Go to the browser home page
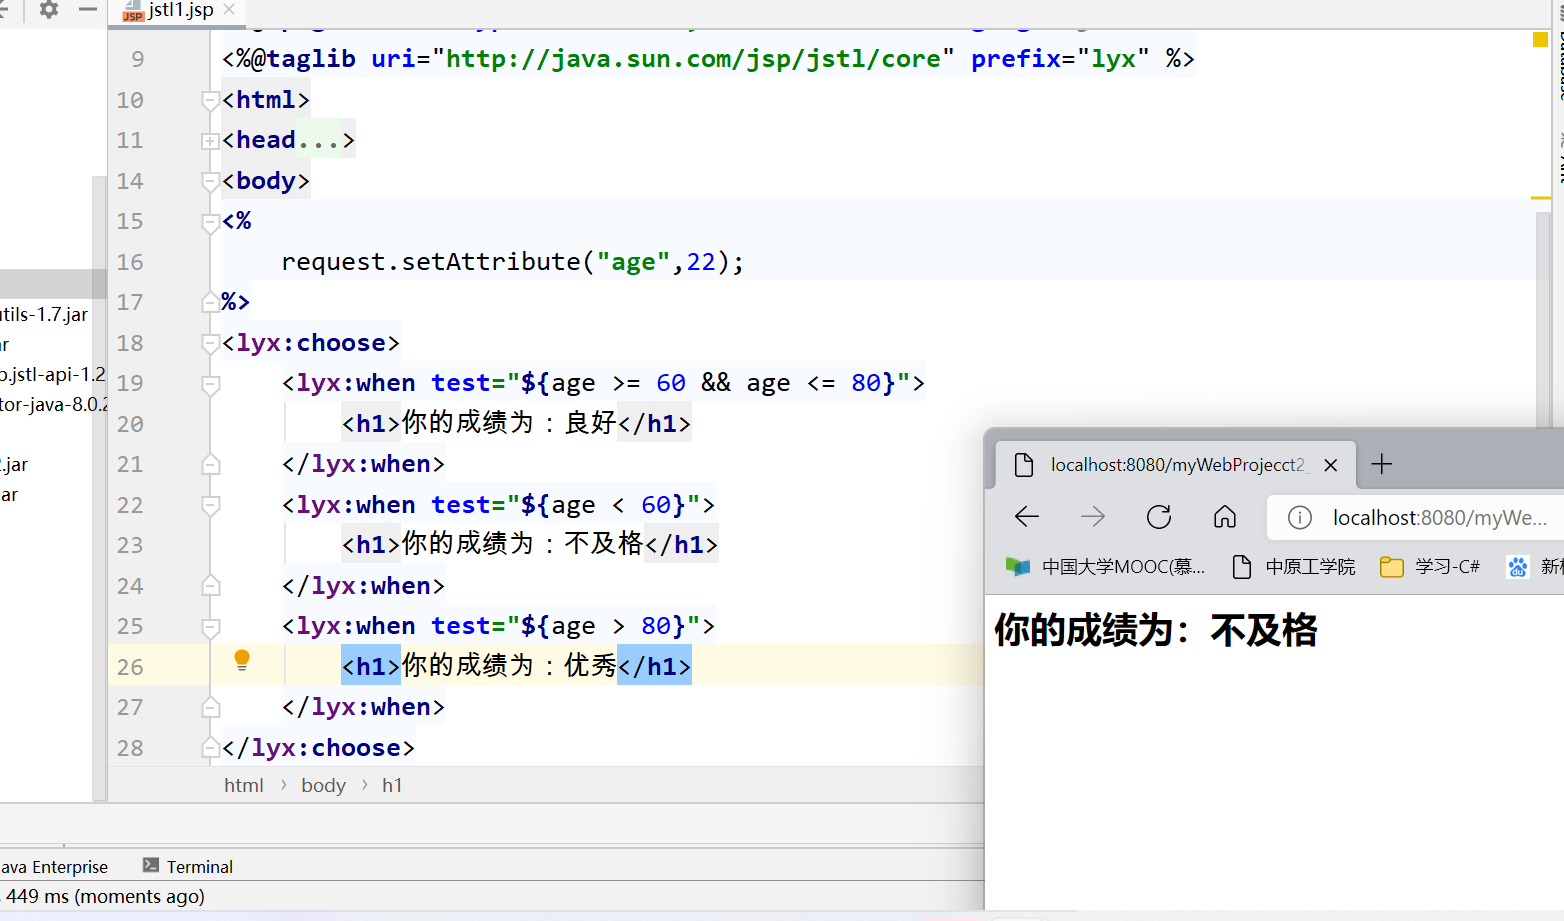1564x921 pixels. 1225,517
